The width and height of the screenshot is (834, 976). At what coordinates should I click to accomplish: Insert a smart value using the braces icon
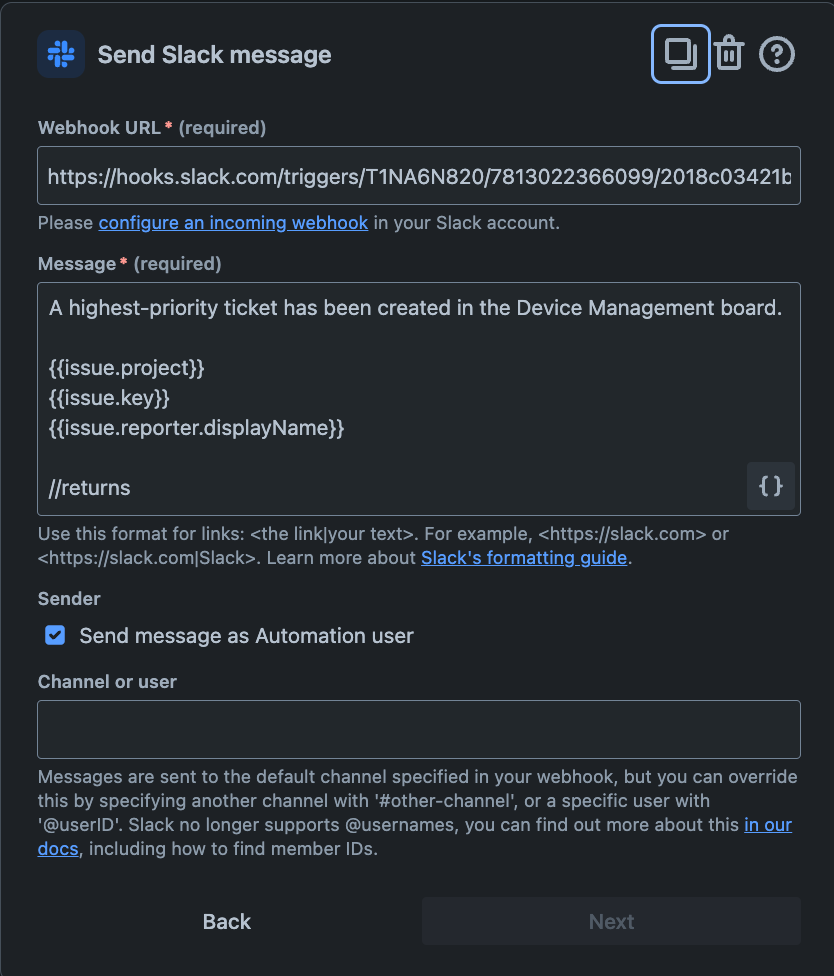pyautogui.click(x=771, y=487)
